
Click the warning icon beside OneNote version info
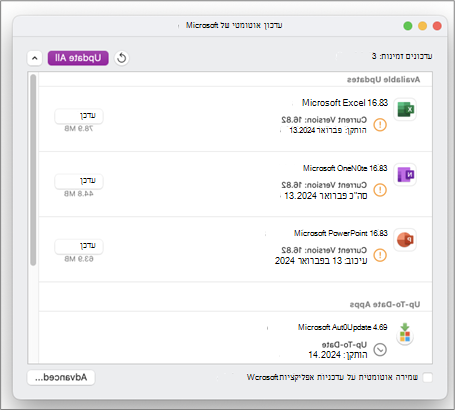click(x=380, y=190)
